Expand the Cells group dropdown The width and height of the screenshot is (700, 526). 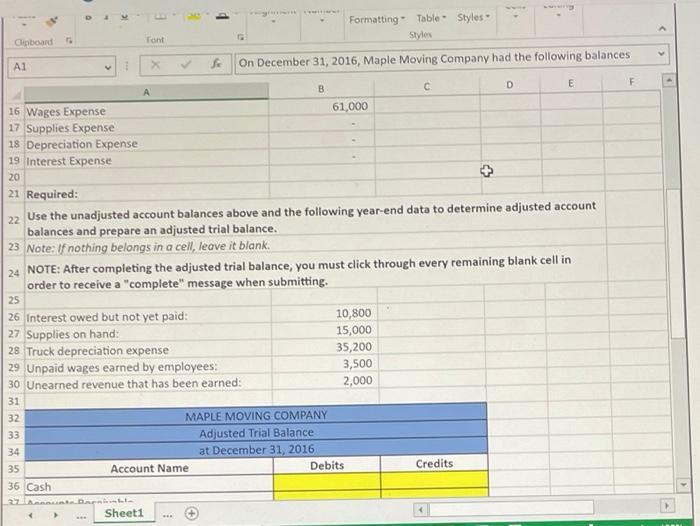(515, 16)
